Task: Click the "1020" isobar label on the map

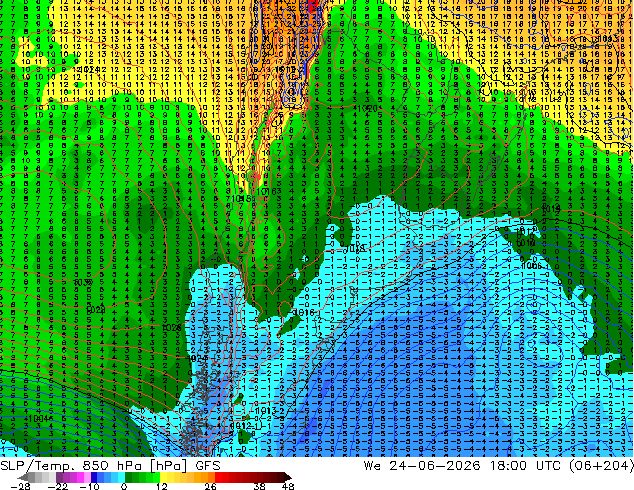Action: coord(367,108)
